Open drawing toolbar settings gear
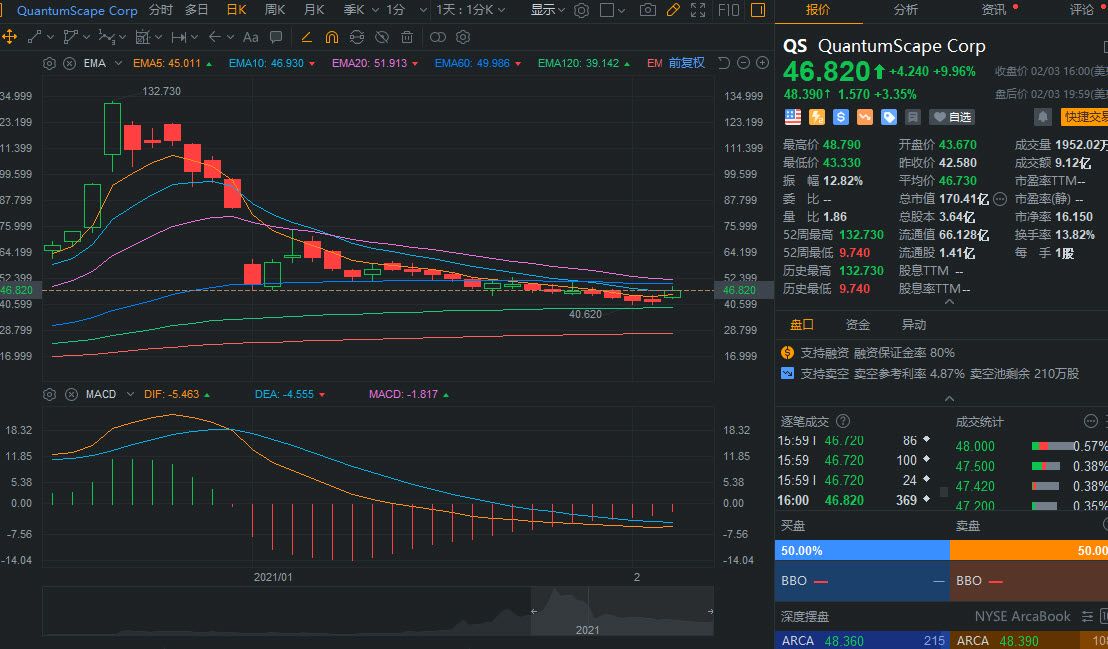This screenshot has height=649, width=1108. pyautogui.click(x=463, y=37)
